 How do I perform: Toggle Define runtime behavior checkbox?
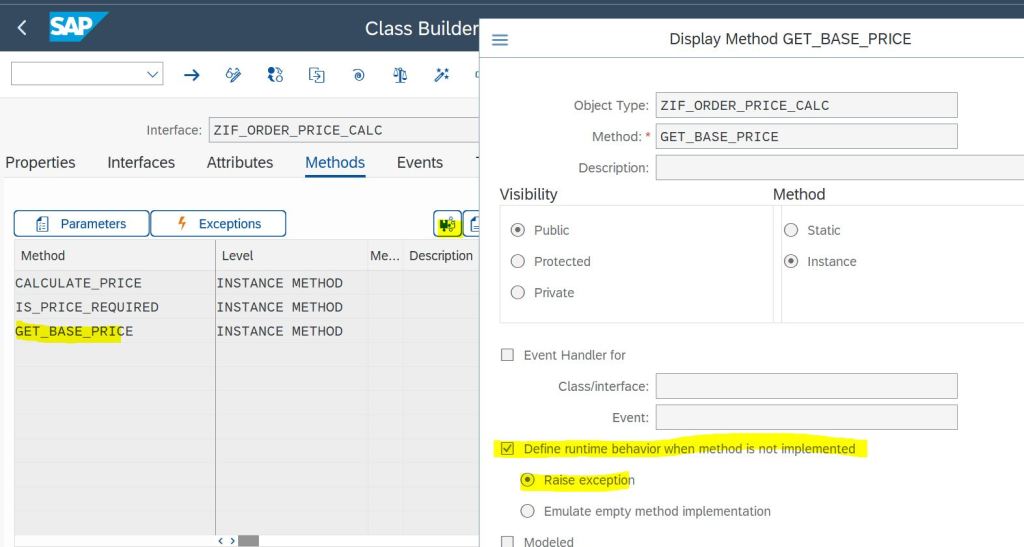point(507,449)
